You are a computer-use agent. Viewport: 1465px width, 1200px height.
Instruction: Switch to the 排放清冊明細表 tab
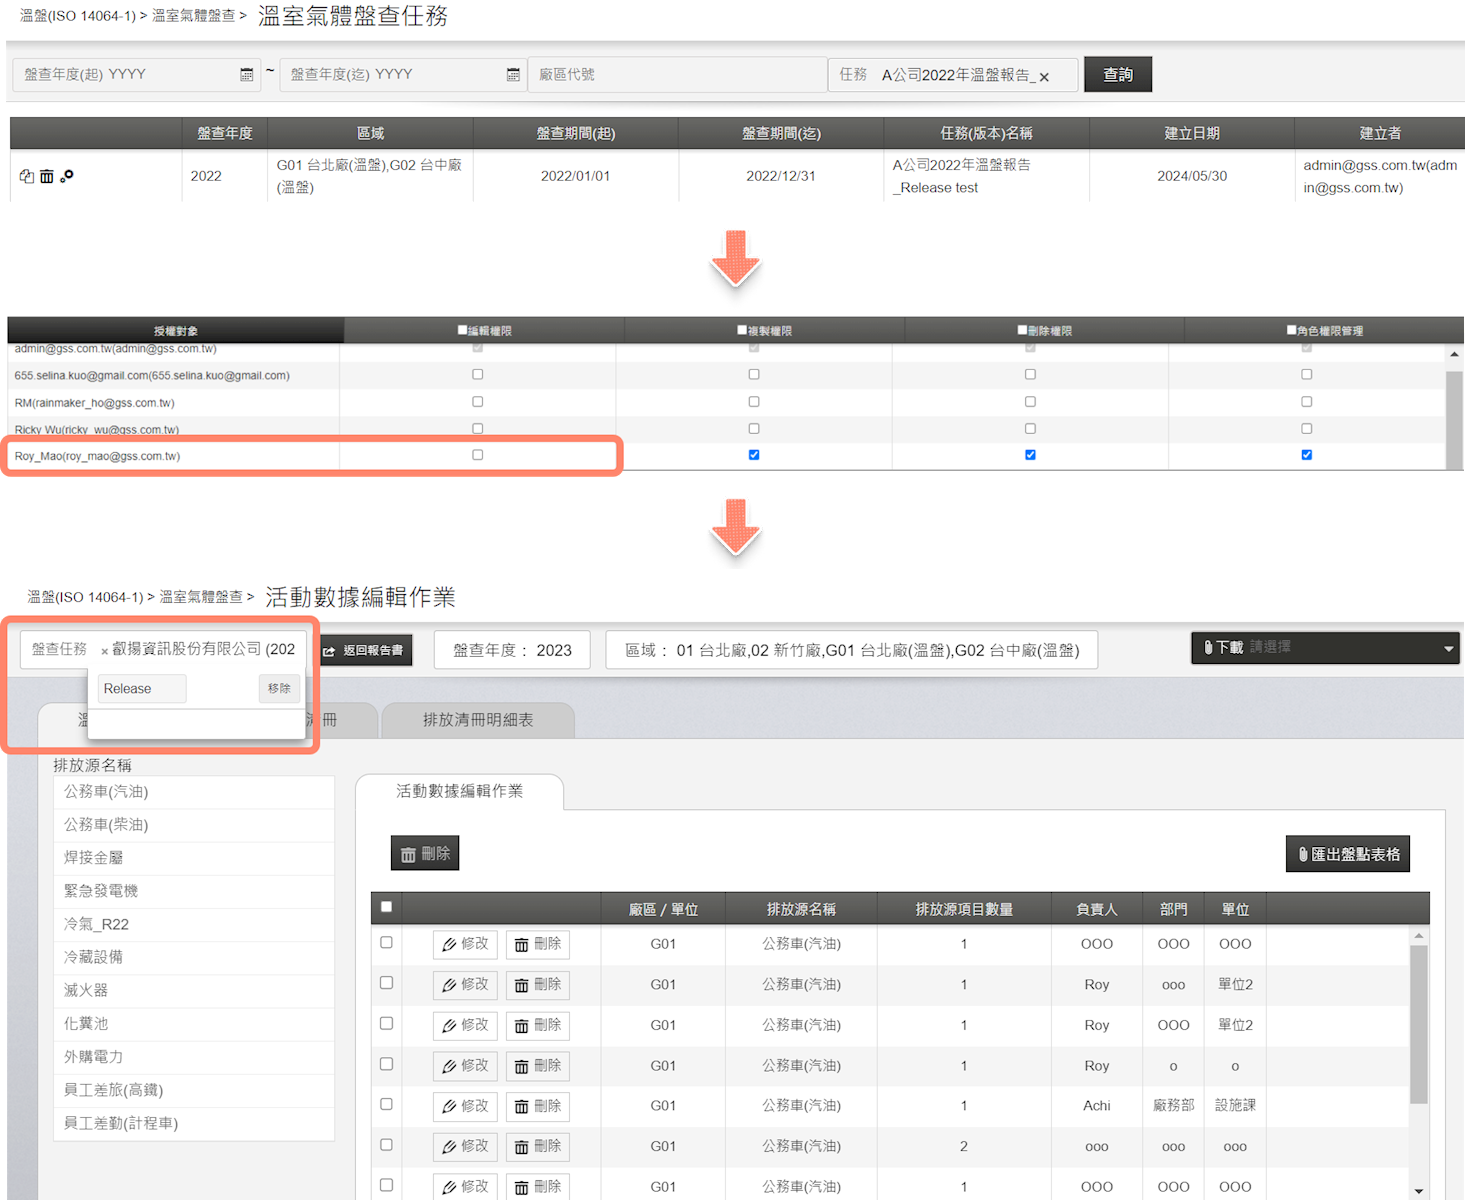pyautogui.click(x=478, y=720)
